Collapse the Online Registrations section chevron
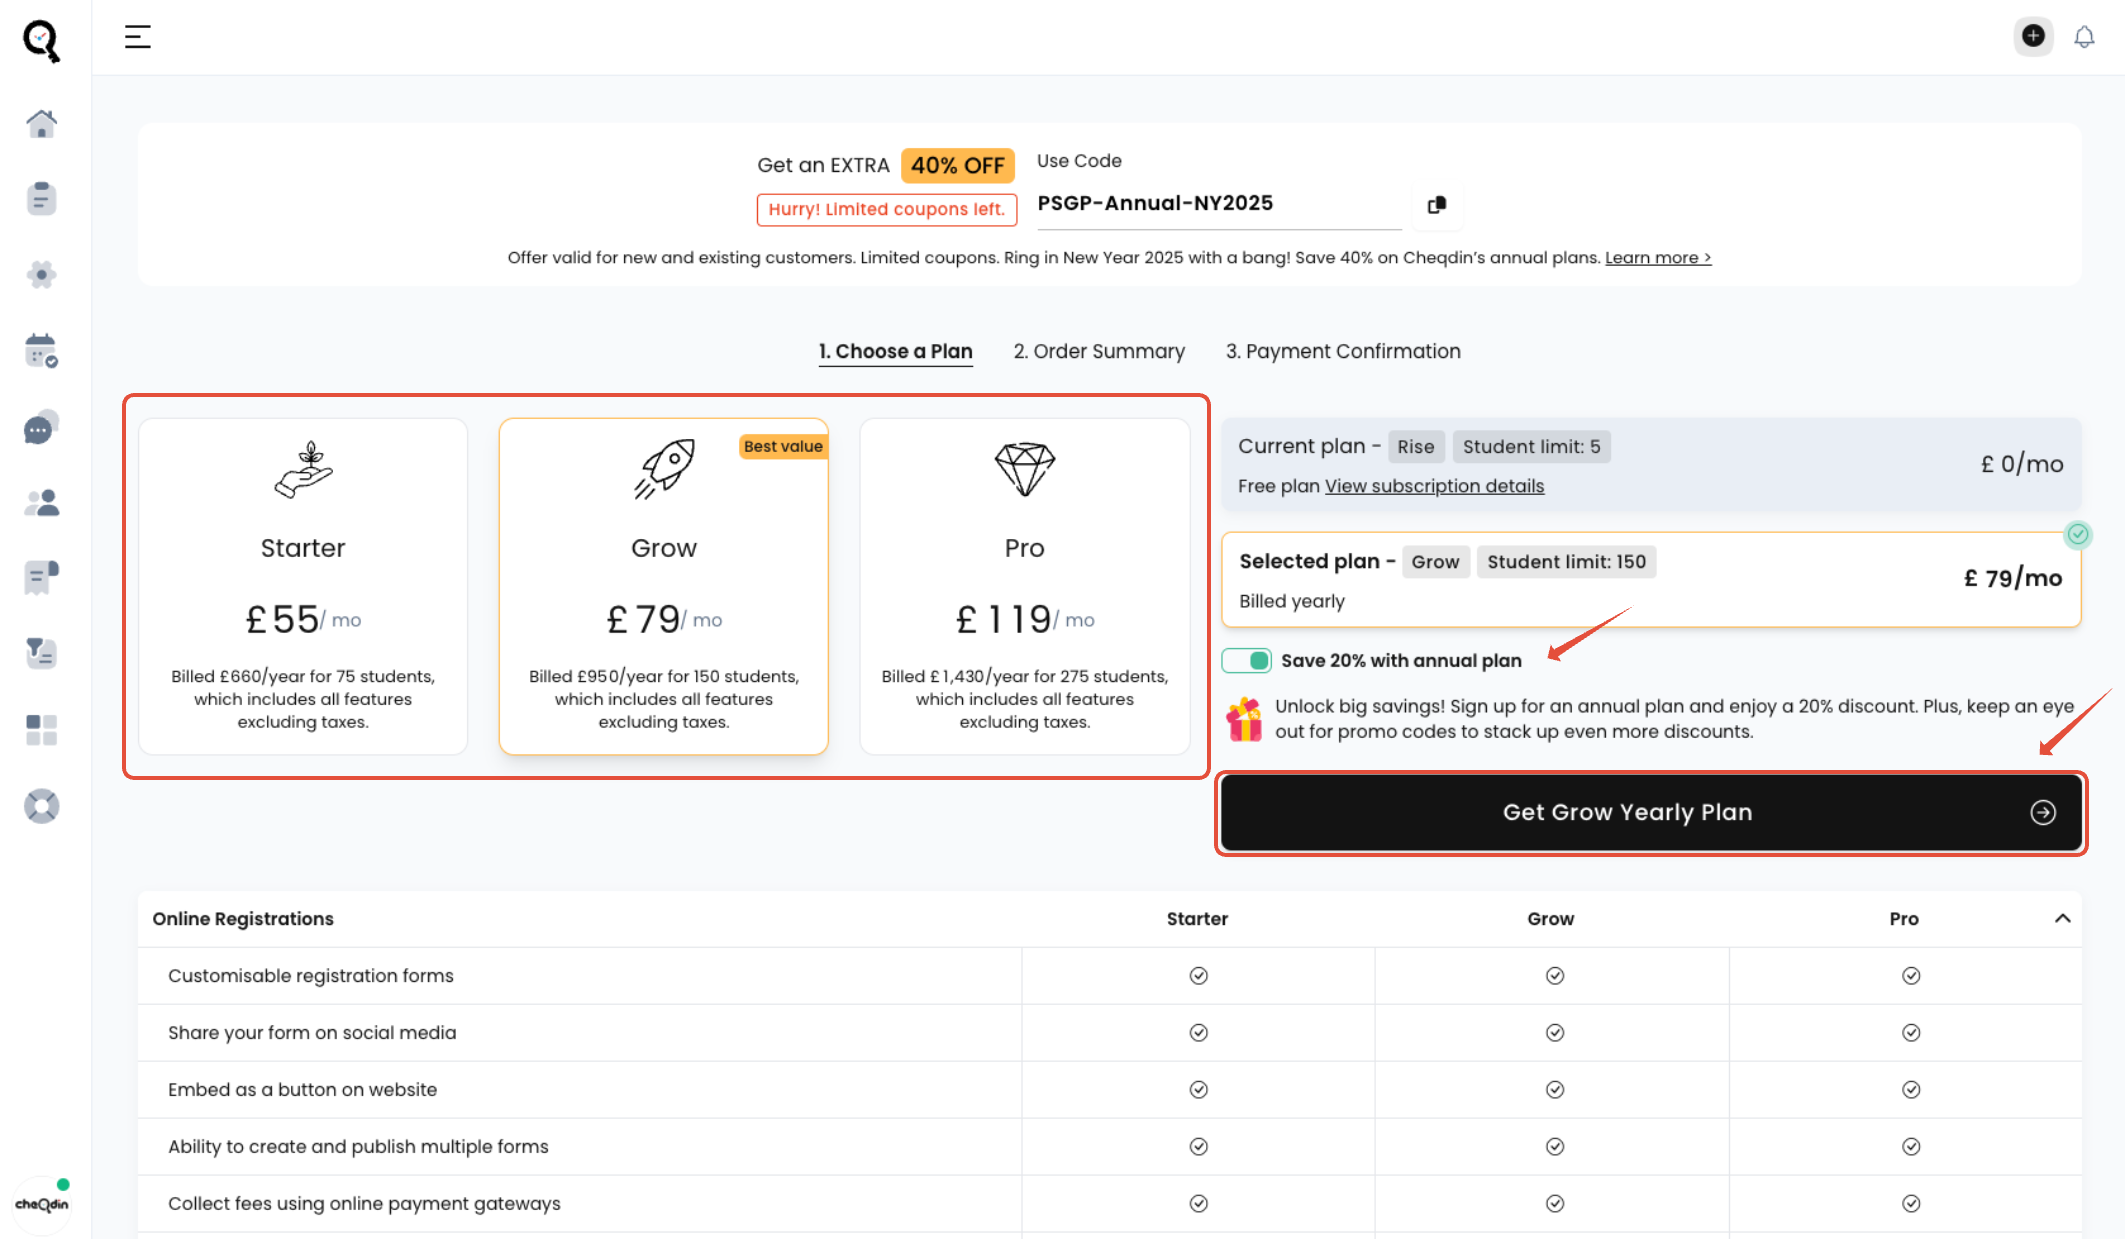The width and height of the screenshot is (2125, 1239). [2062, 918]
